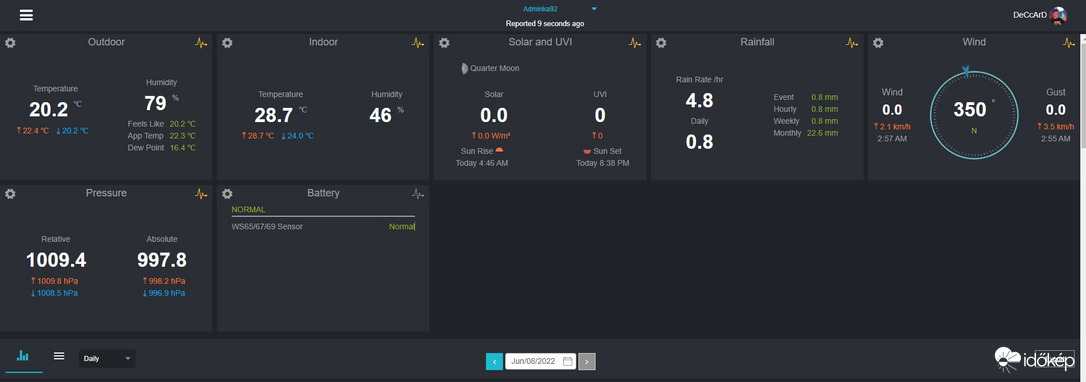Show Pressure panel graph pulse icon
Screen dimensions: 1086x382
(201, 194)
